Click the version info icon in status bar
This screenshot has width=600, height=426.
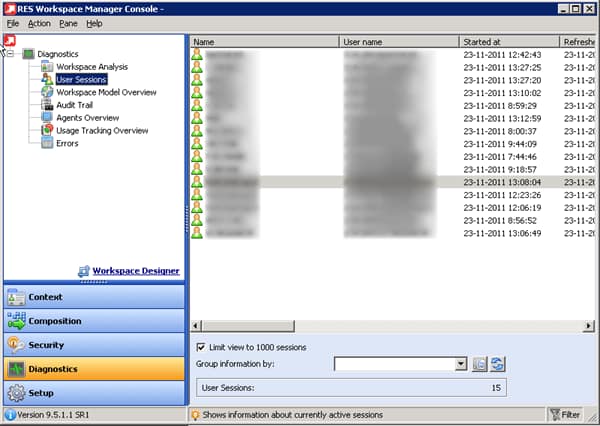pos(10,415)
